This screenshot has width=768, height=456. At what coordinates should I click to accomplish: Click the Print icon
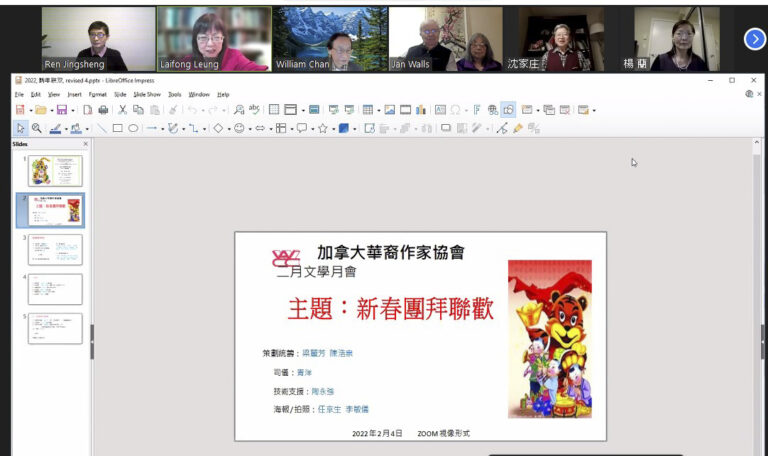[103, 110]
